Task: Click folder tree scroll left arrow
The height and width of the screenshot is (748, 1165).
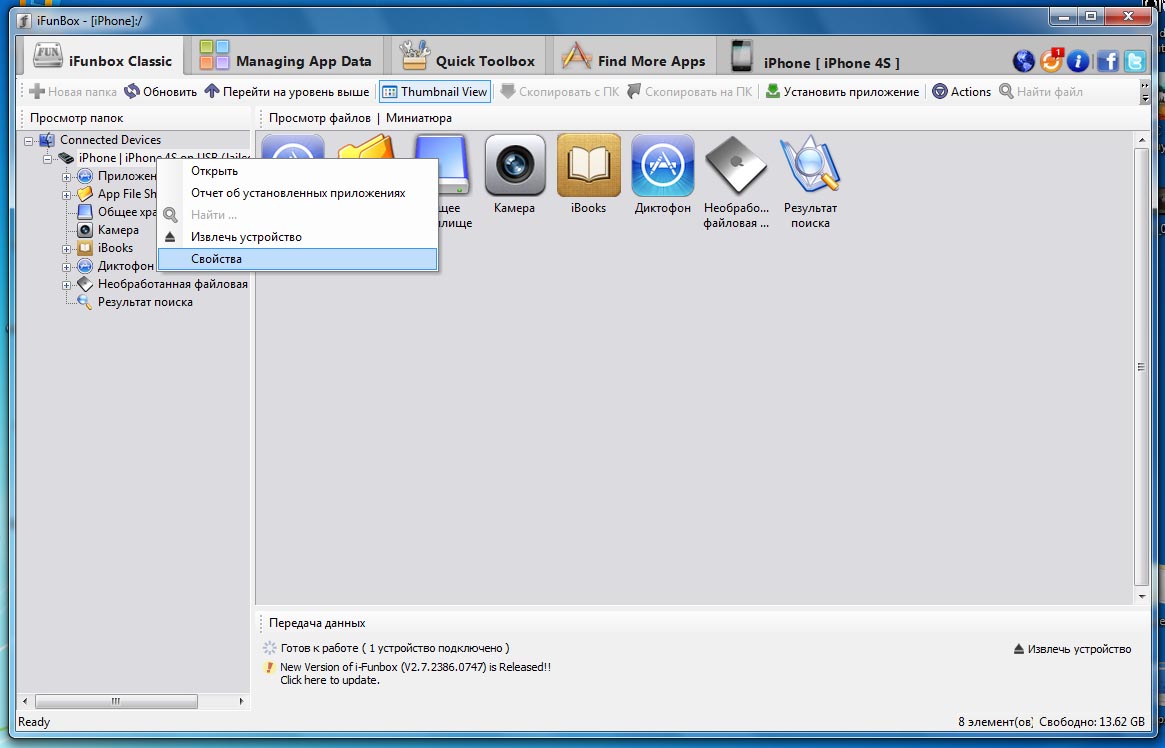Action: point(25,701)
